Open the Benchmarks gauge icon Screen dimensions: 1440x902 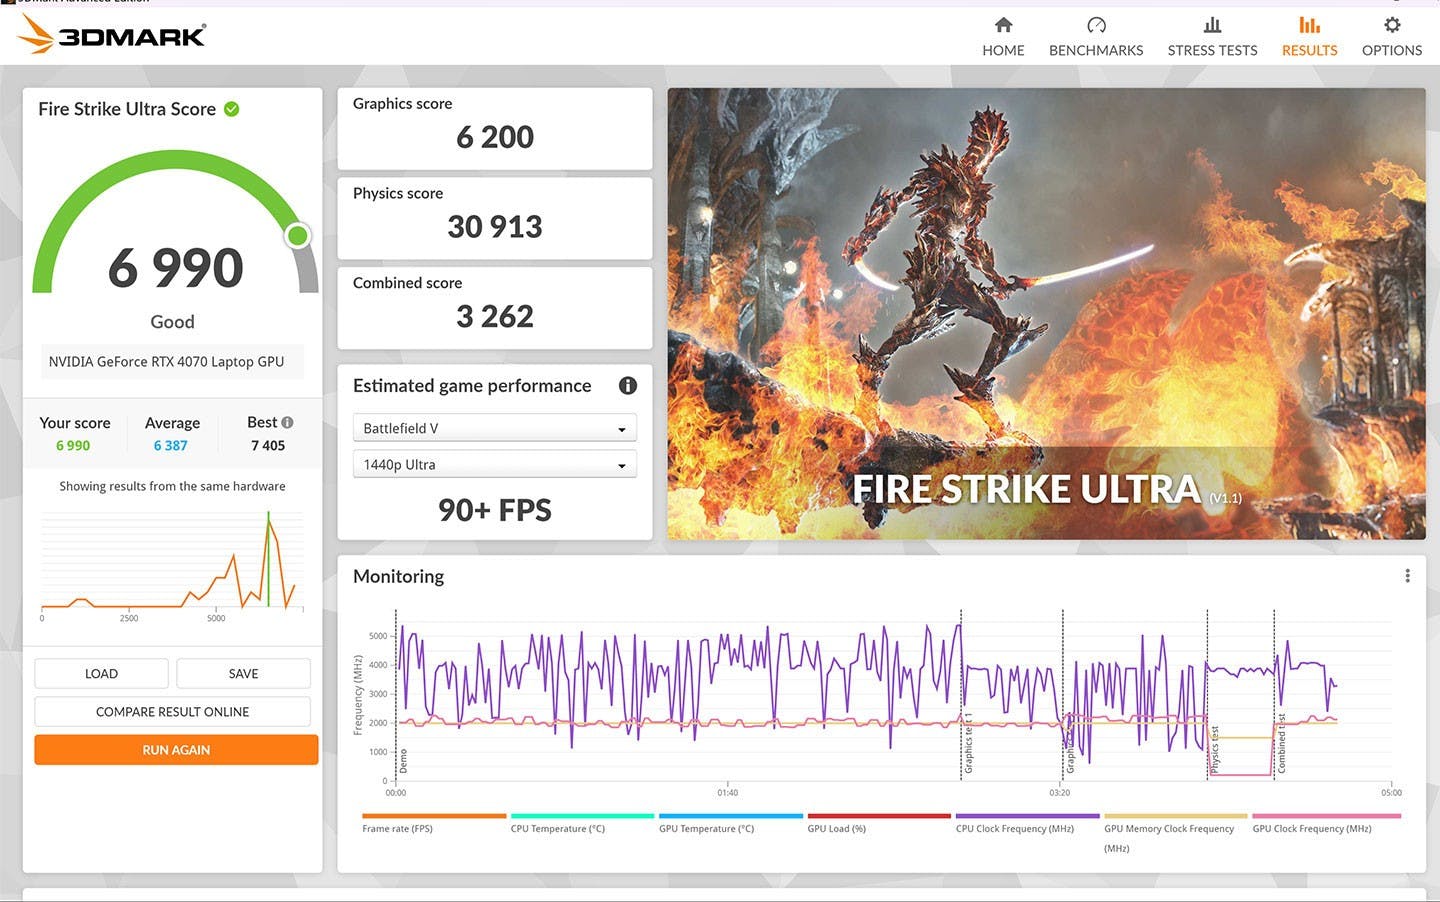1096,25
